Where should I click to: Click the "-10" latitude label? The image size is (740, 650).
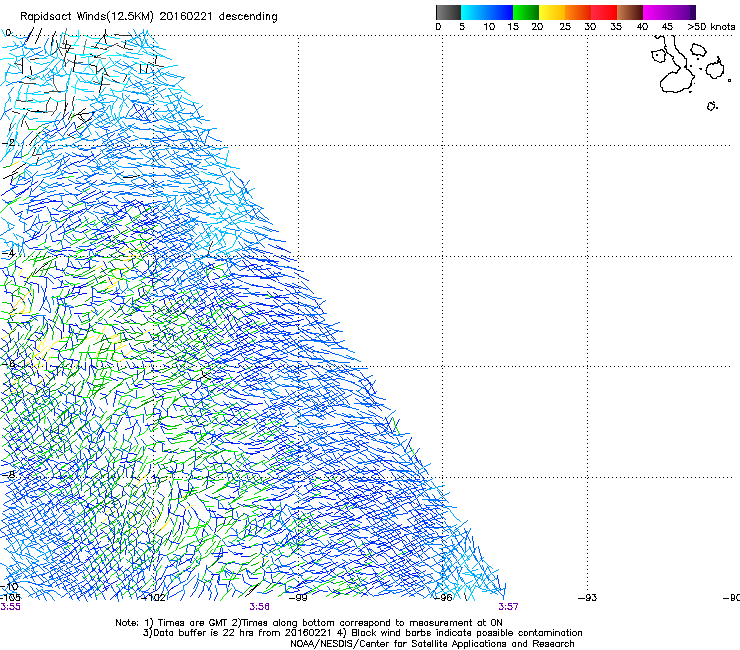click(x=9, y=586)
